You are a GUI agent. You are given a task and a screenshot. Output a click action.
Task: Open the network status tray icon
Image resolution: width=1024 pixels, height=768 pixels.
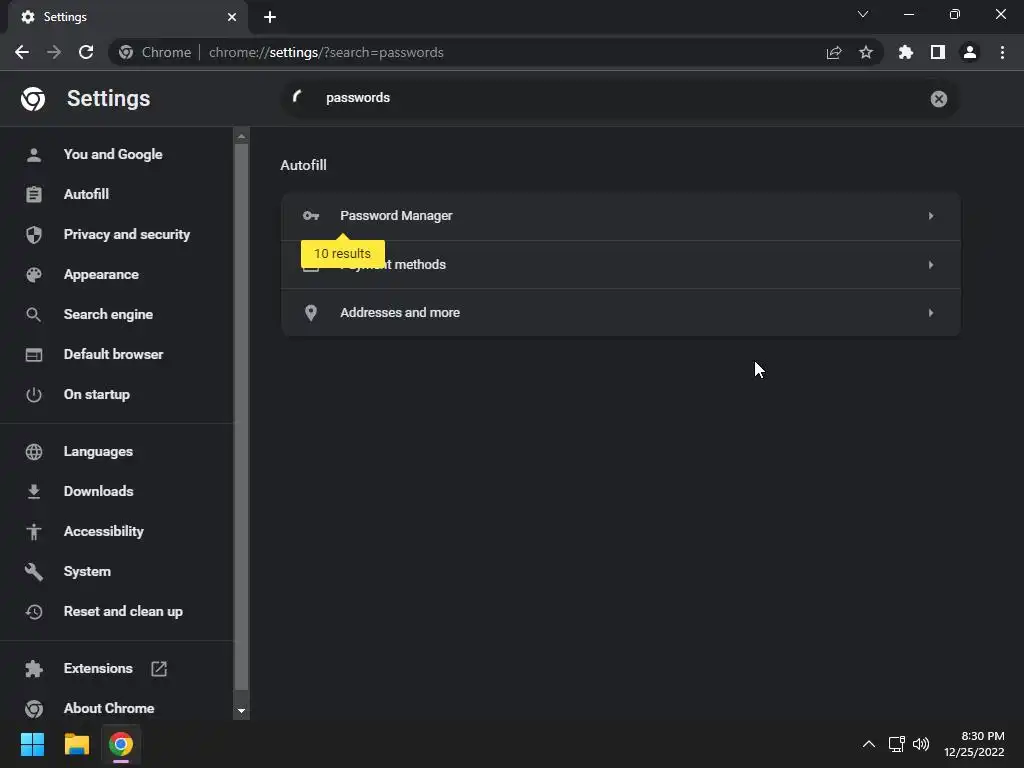pos(897,744)
